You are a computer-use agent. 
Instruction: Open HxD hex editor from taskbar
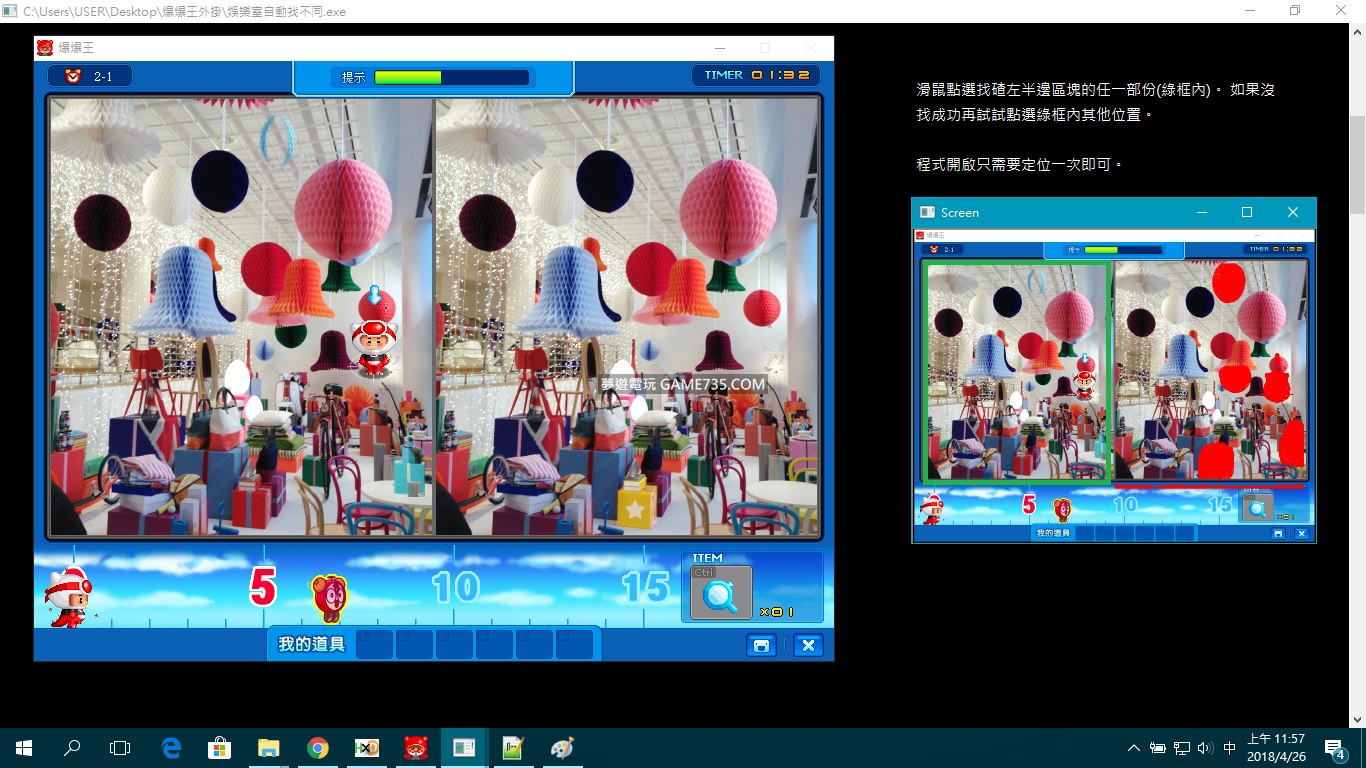coord(367,748)
